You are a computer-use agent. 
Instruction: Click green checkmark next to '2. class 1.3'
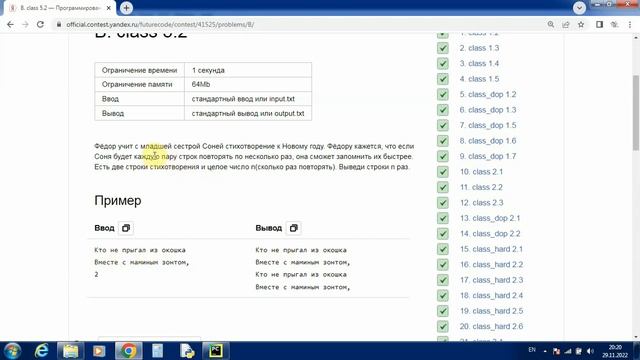click(x=443, y=48)
